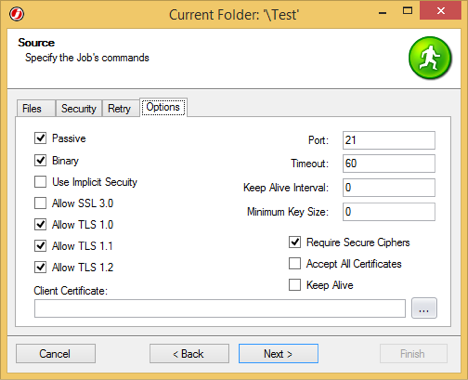Click into the Timeout field

(389, 163)
